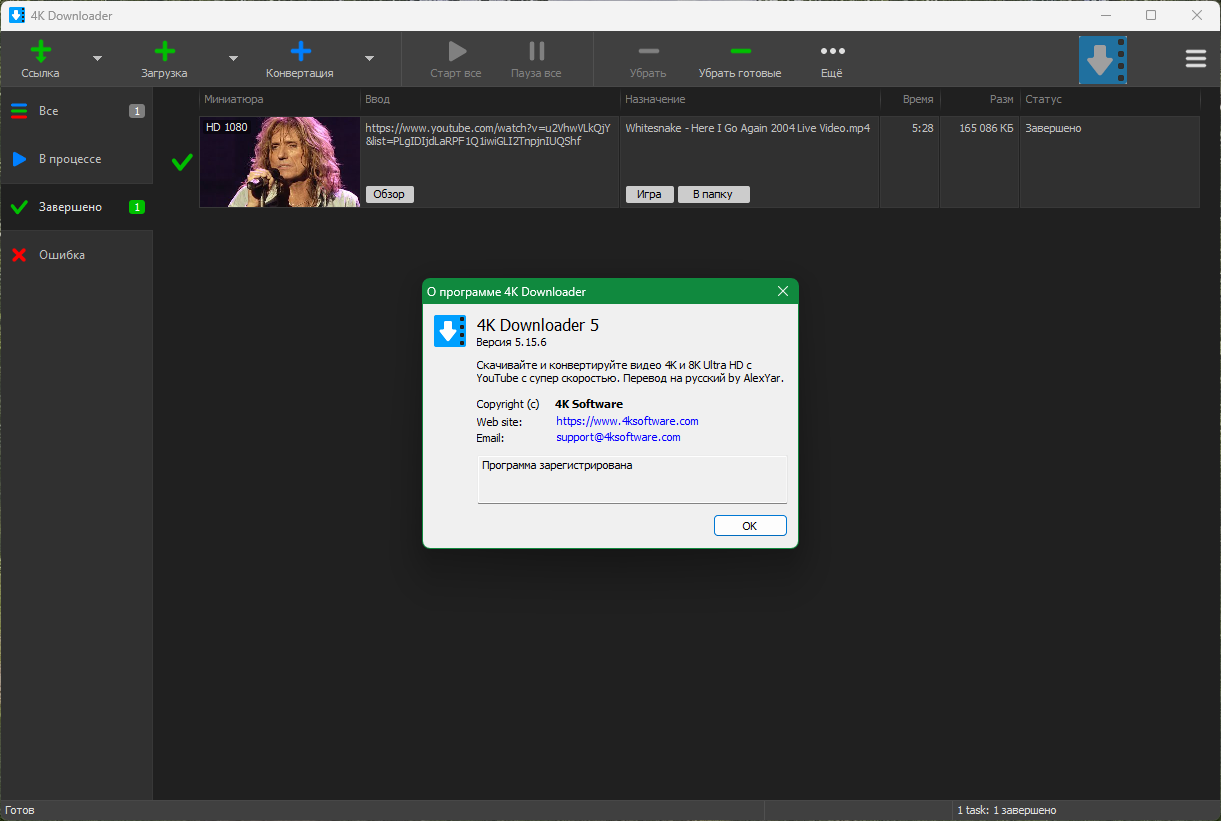Open the download location via В папку

click(713, 194)
